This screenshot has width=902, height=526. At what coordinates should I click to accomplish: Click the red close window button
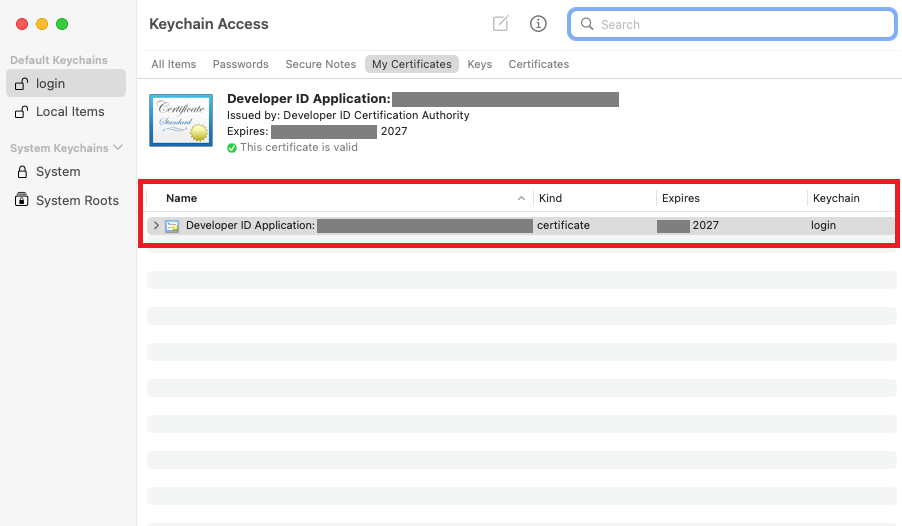22,24
